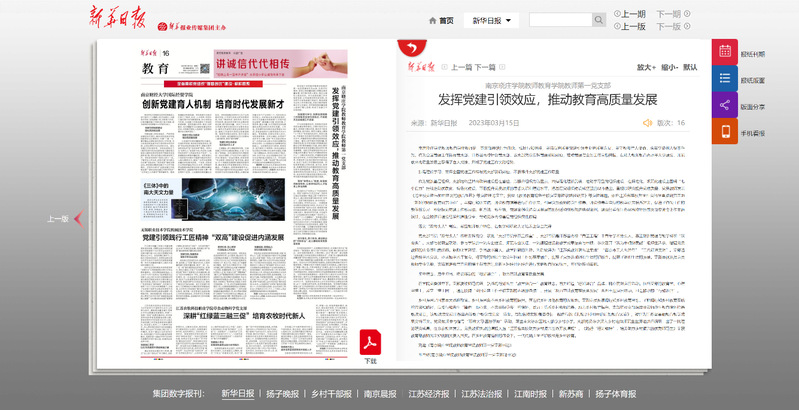The image size is (799, 410).
Task: Open 南京晨报 in footer list
Action: coord(380,394)
